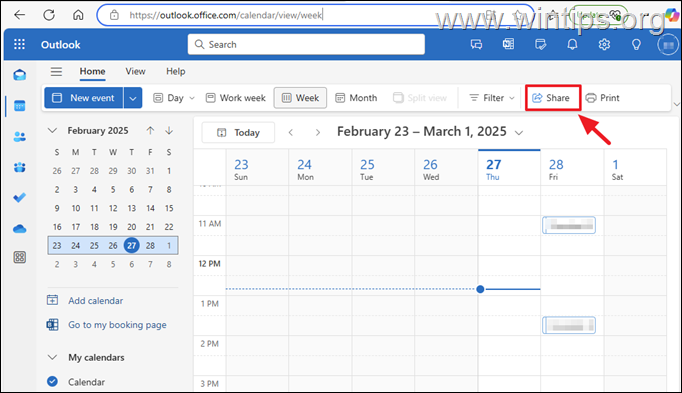Screen dimensions: 682x393
Task: Open Friday 1 PM calendar event
Action: (x=569, y=325)
